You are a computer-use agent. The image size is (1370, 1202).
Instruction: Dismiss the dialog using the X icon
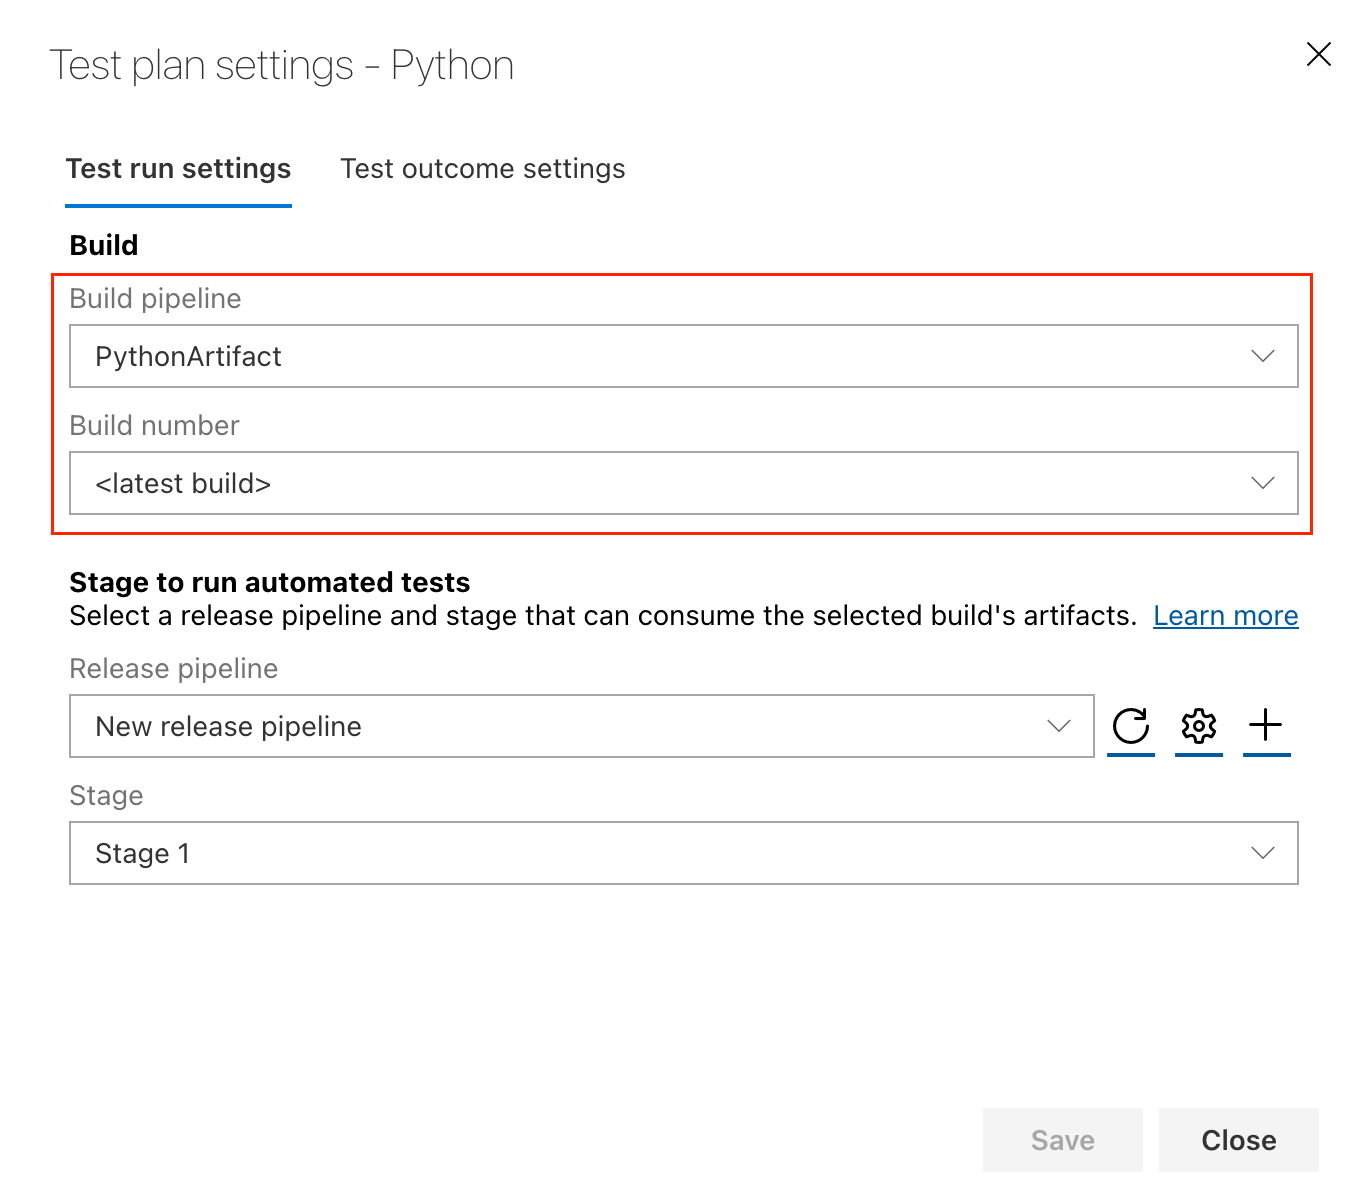click(x=1318, y=55)
